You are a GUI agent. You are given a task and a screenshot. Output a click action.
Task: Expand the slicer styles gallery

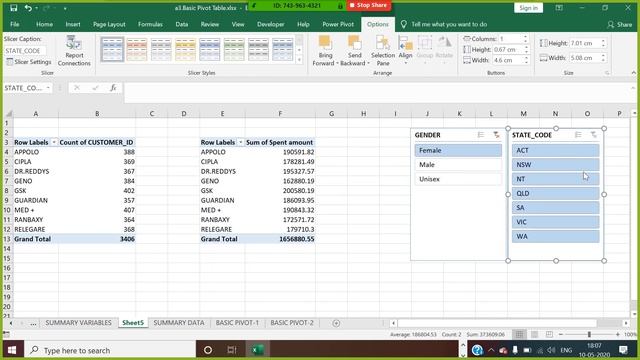coord(299,60)
